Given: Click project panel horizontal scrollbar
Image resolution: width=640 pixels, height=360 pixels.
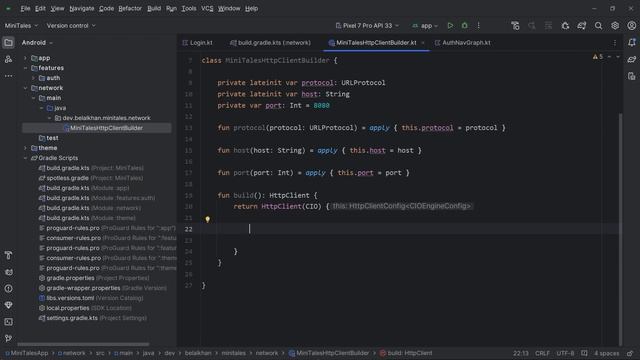Looking at the screenshot, I should 83,344.
